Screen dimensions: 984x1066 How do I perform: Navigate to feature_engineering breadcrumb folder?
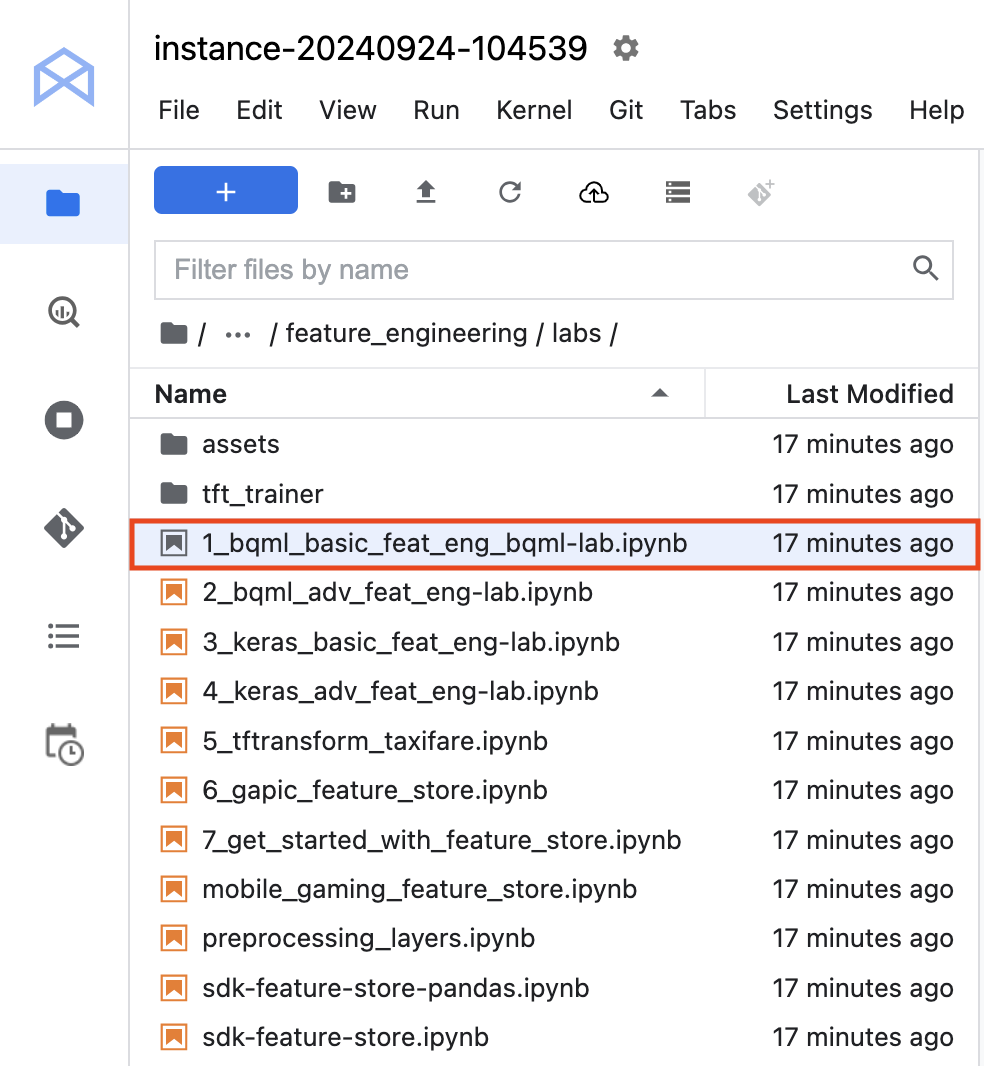coord(406,333)
